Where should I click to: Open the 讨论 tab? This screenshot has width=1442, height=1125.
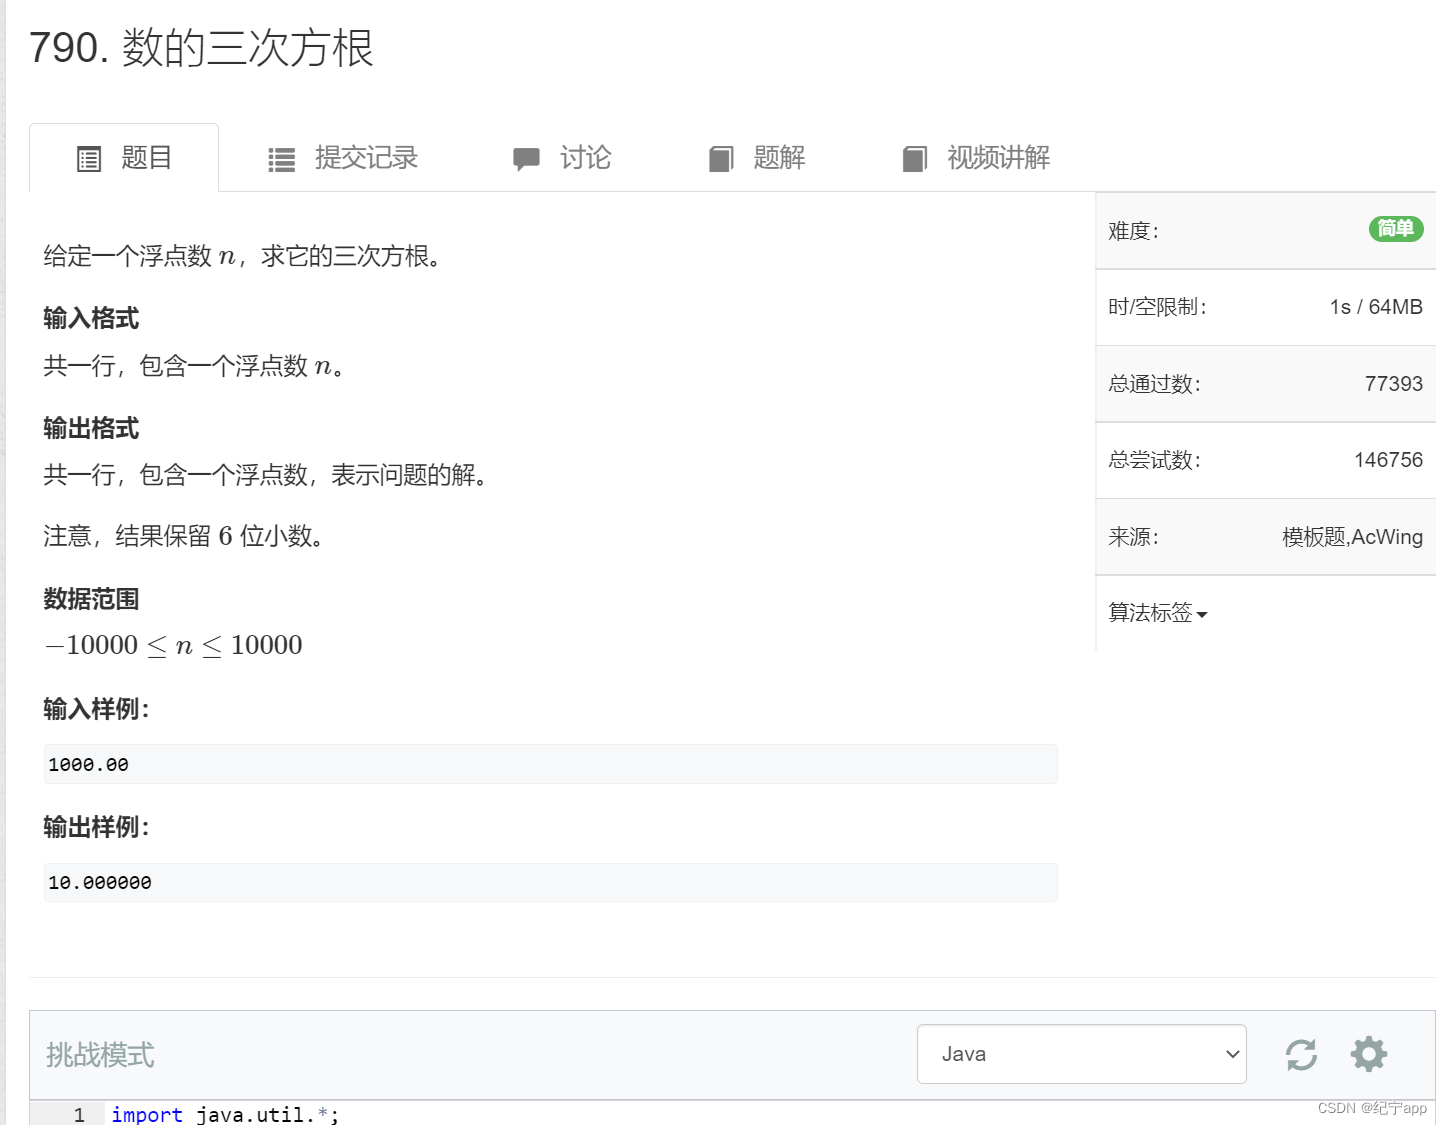tap(562, 158)
